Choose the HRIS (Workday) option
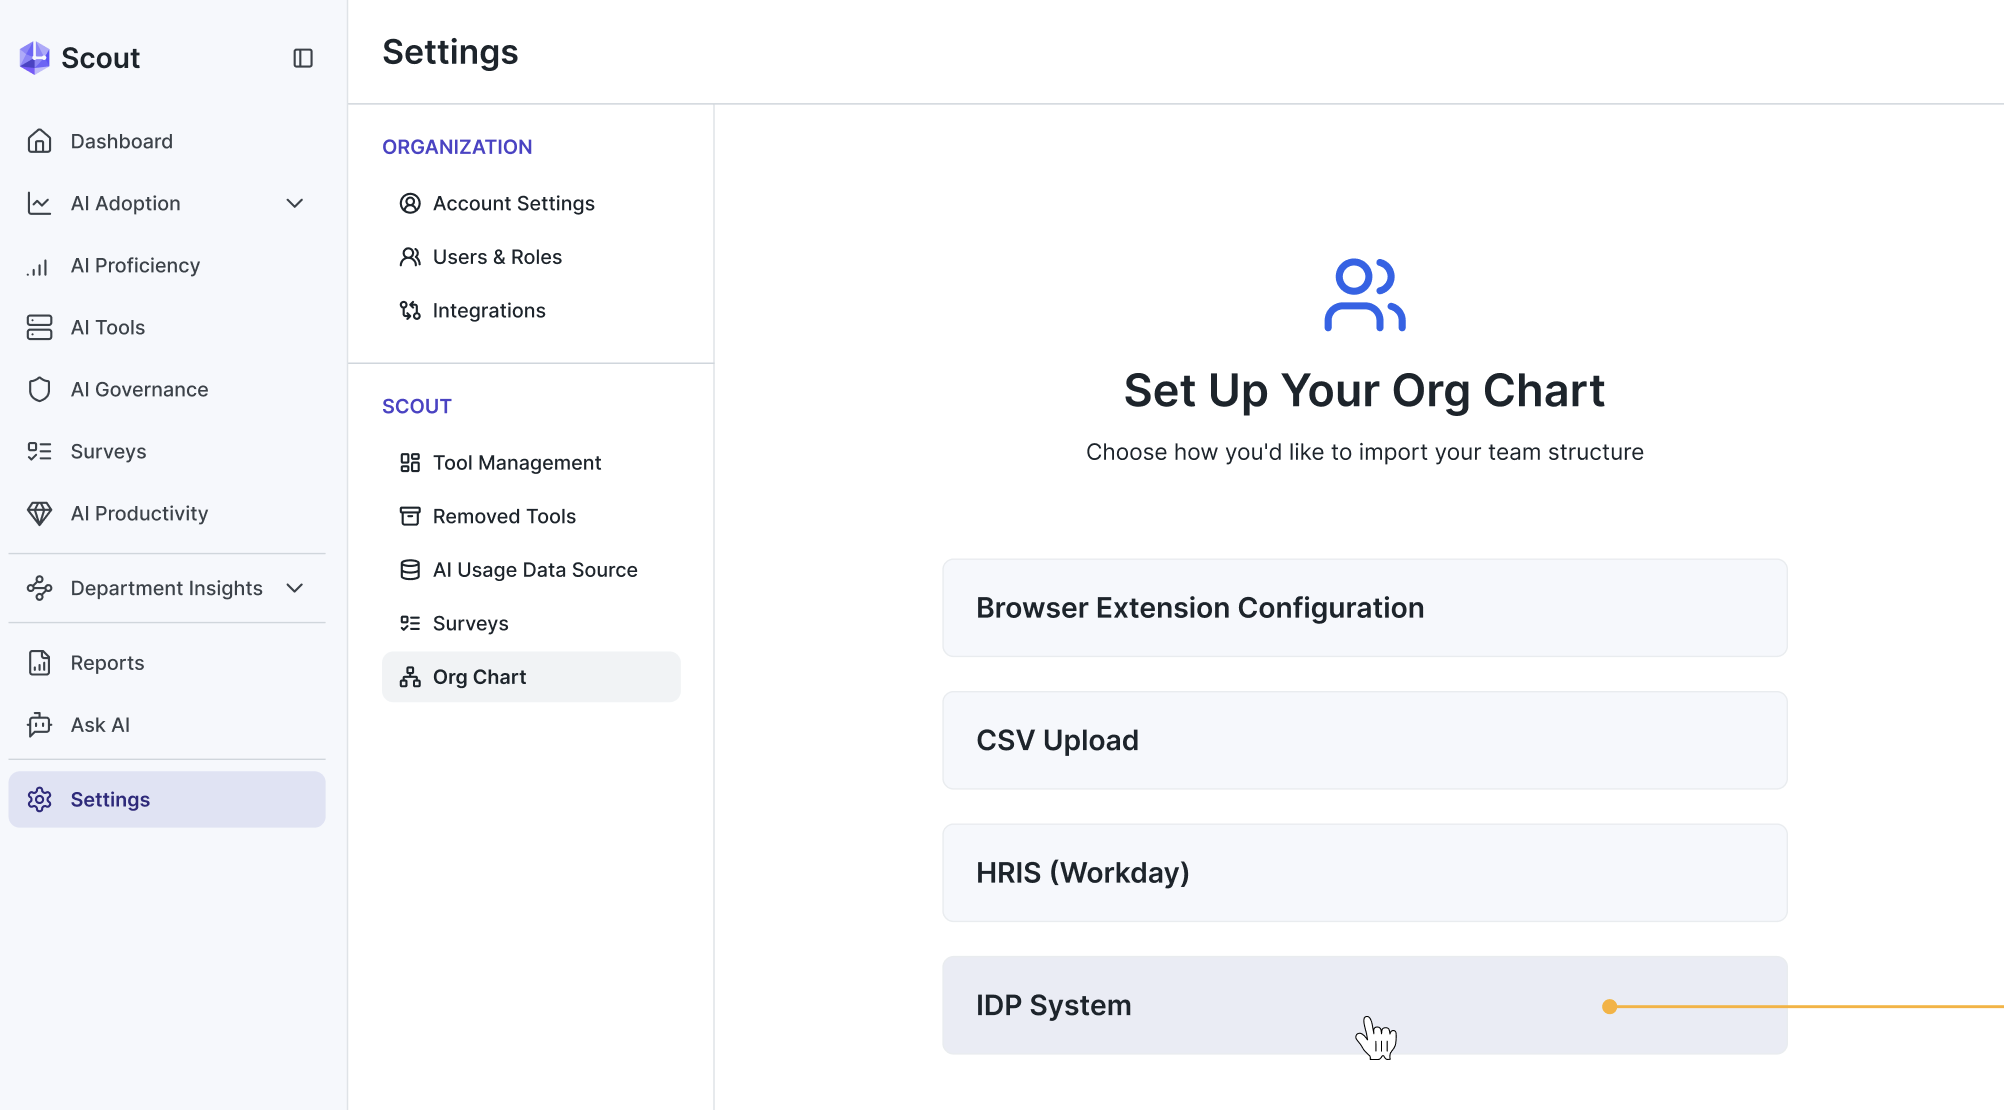This screenshot has width=2004, height=1110. pos(1364,873)
